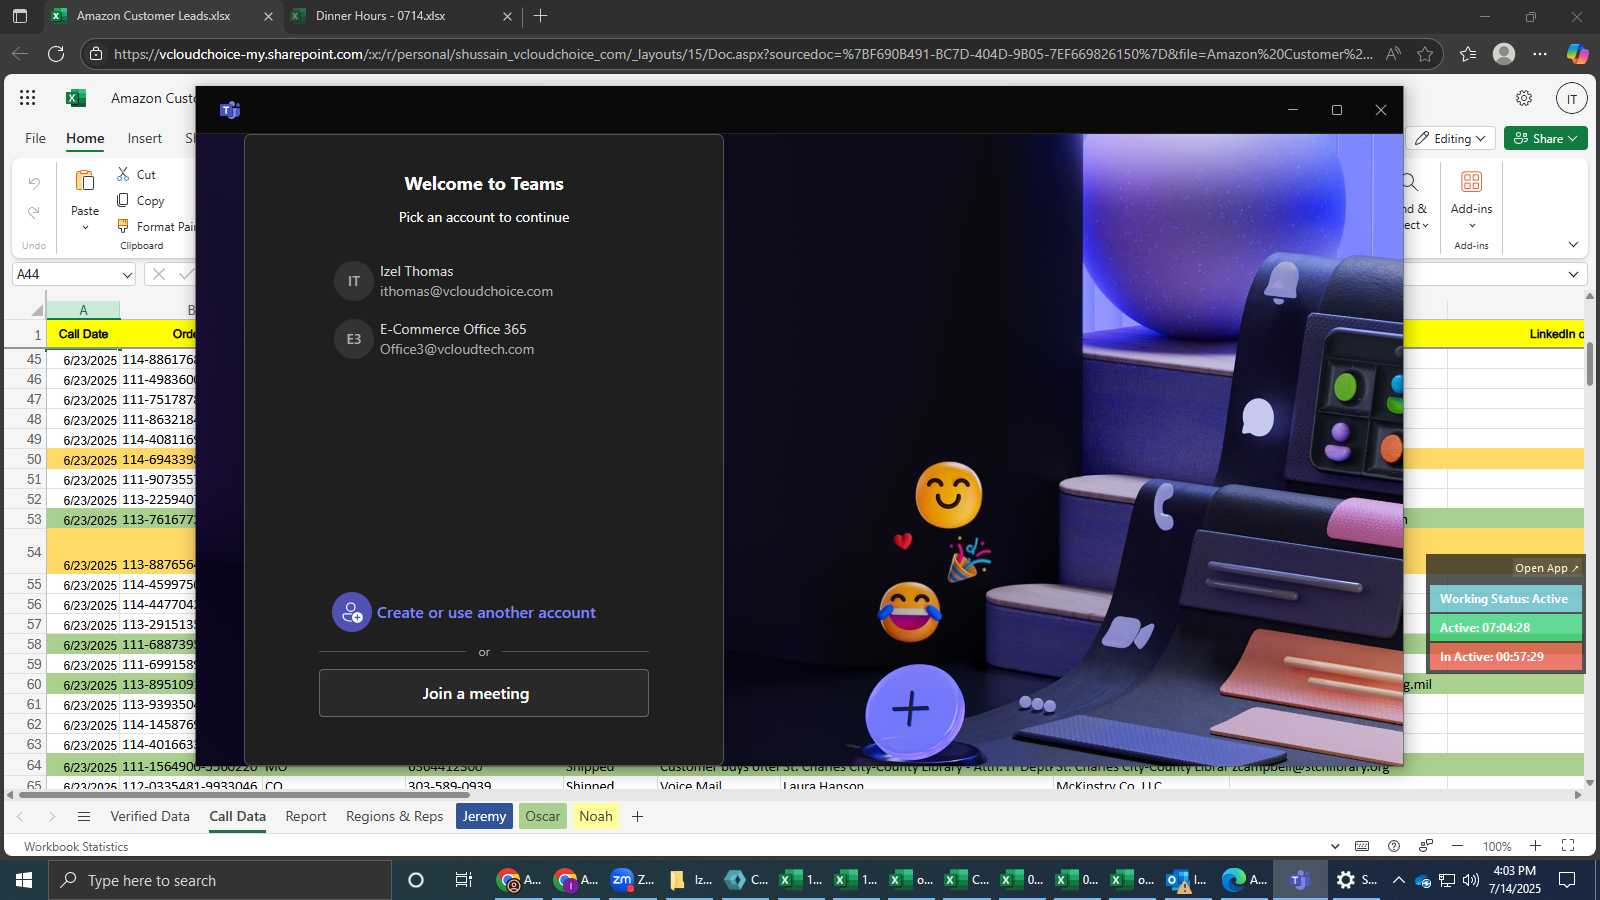
Task: Click the Teams logo icon in dialog title bar
Action: pyautogui.click(x=230, y=110)
